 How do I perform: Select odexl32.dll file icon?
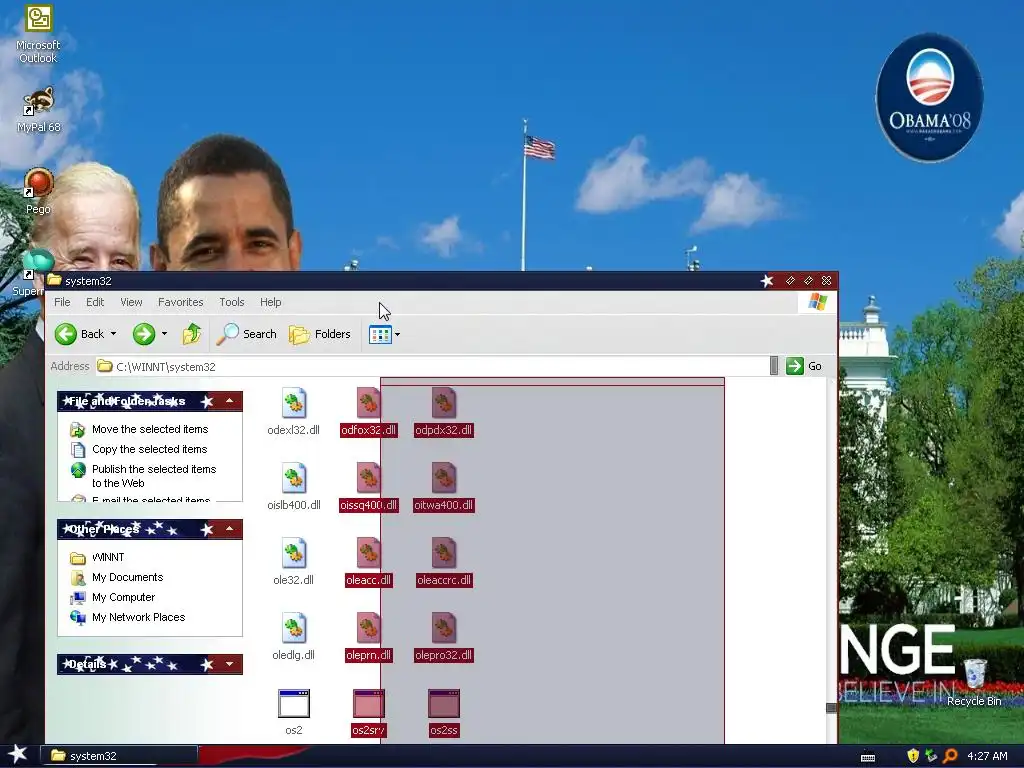point(294,402)
